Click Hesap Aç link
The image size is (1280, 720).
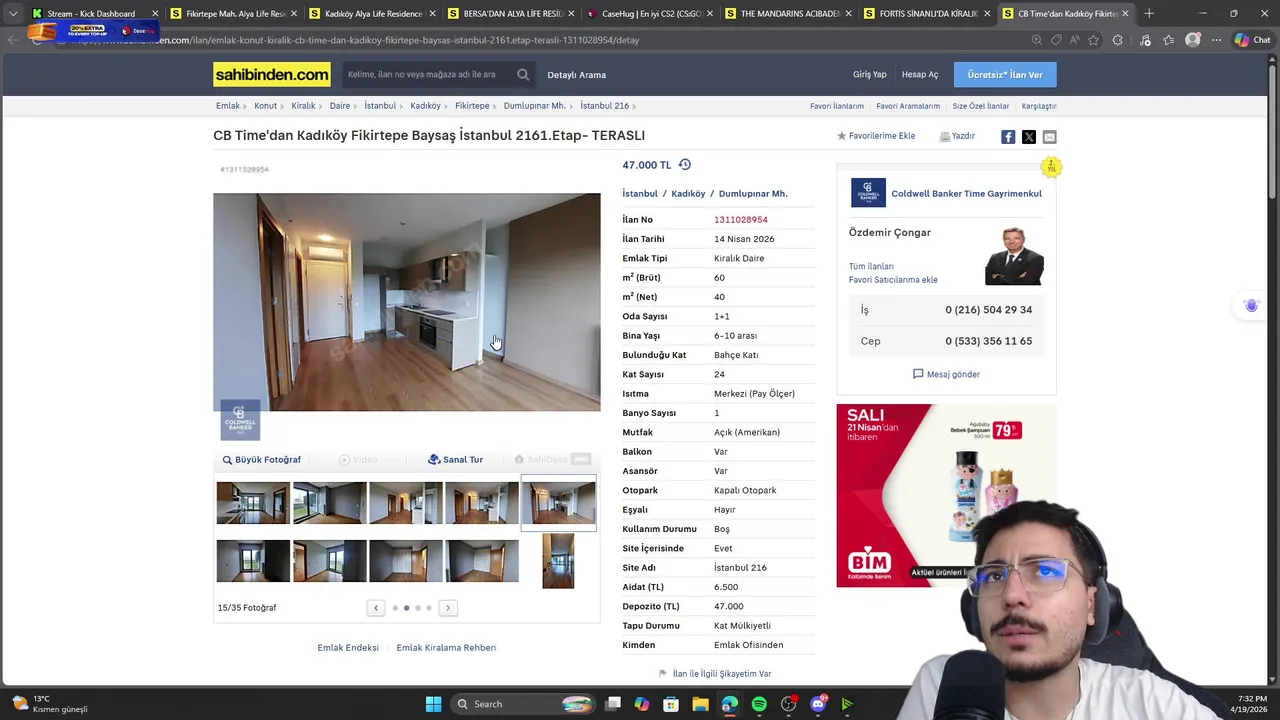pyautogui.click(x=920, y=75)
